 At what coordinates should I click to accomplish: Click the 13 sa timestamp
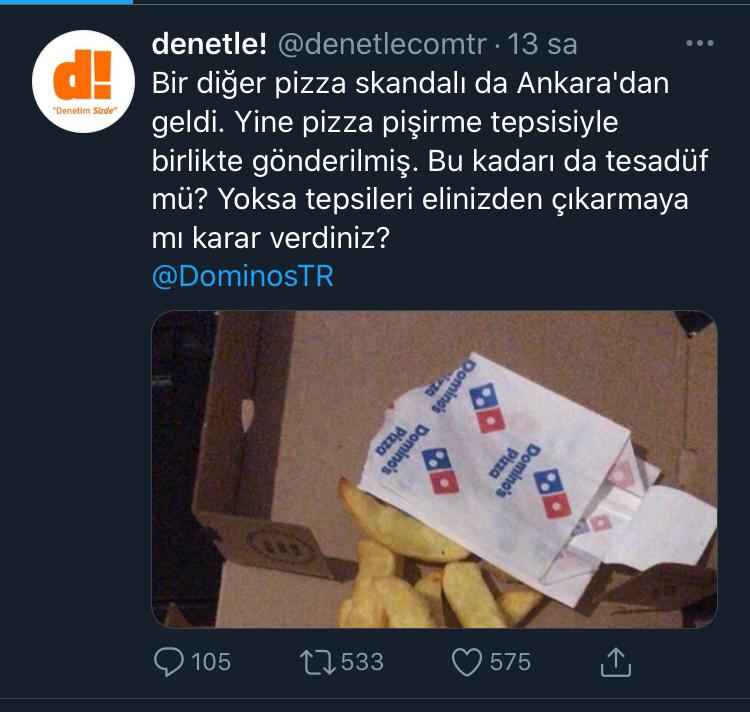click(x=543, y=45)
